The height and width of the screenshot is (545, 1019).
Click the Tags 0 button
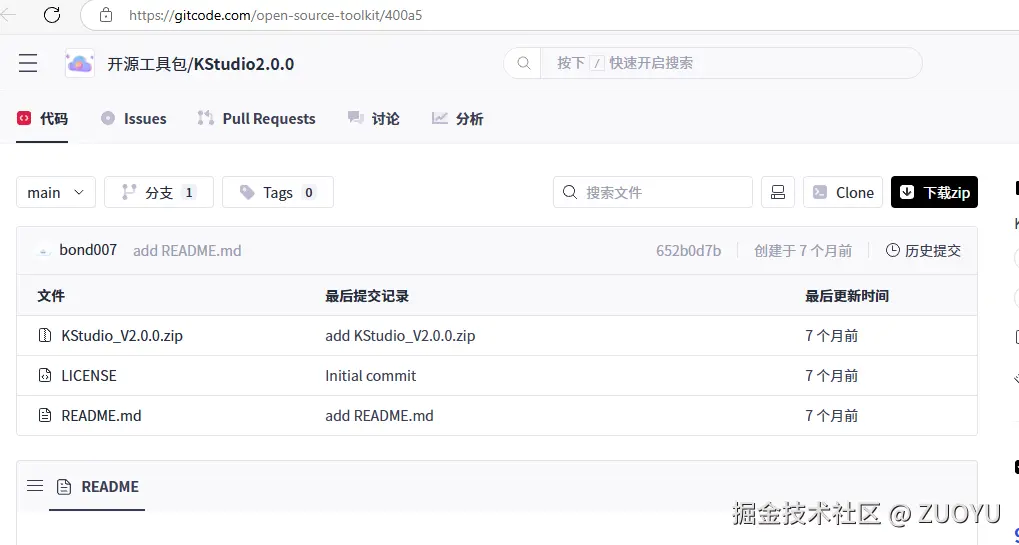277,192
